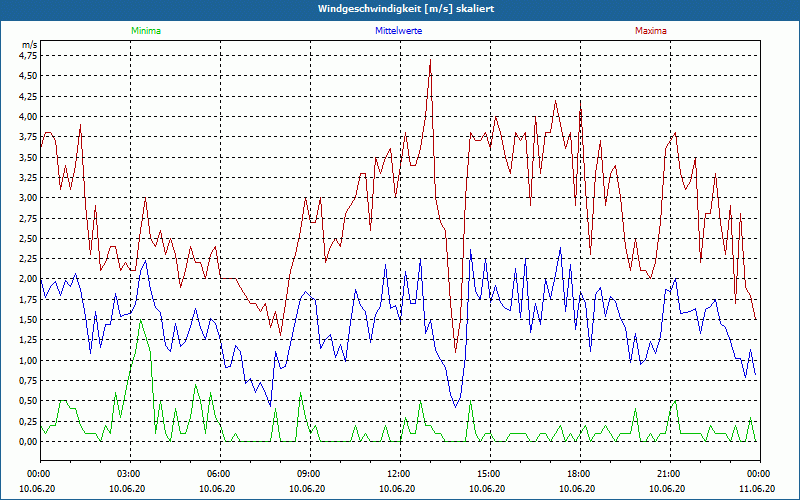Click the y-axis value '4,50'
Image resolution: width=800 pixels, height=500 pixels.
coord(30,76)
